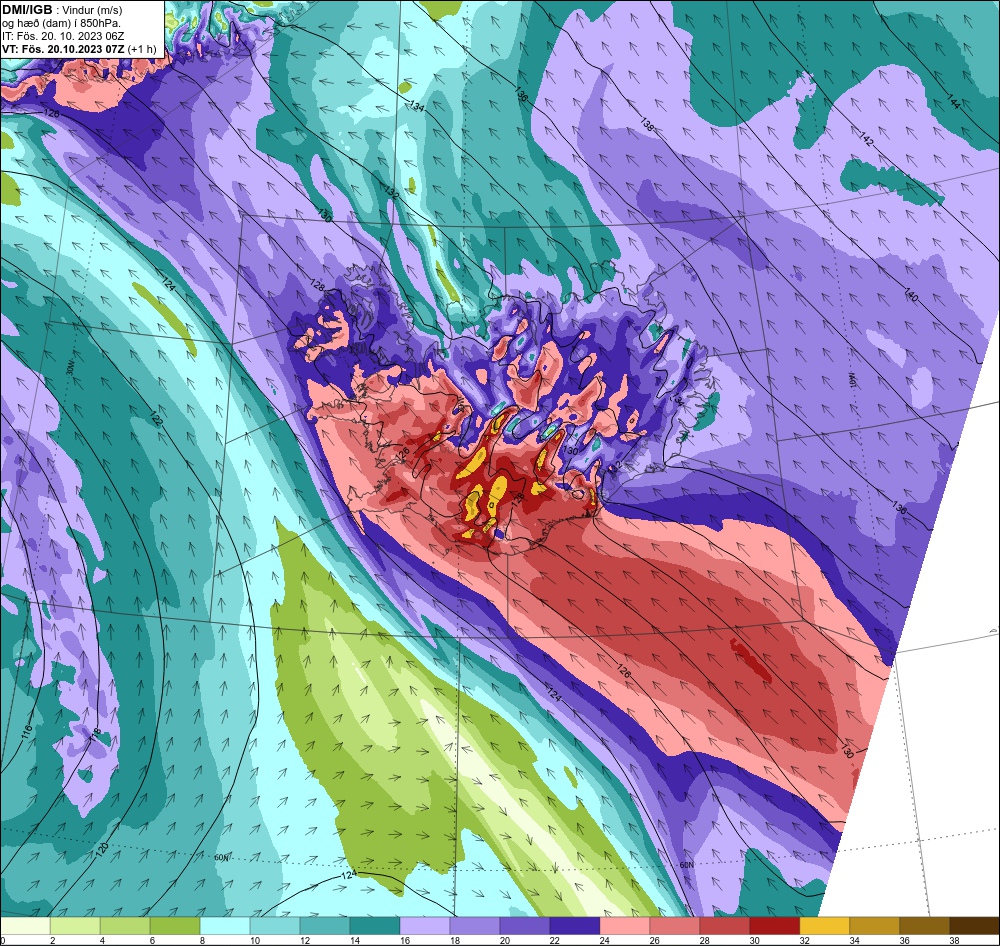Click the legend tick value '34'
The image size is (1000, 946).
[855, 940]
